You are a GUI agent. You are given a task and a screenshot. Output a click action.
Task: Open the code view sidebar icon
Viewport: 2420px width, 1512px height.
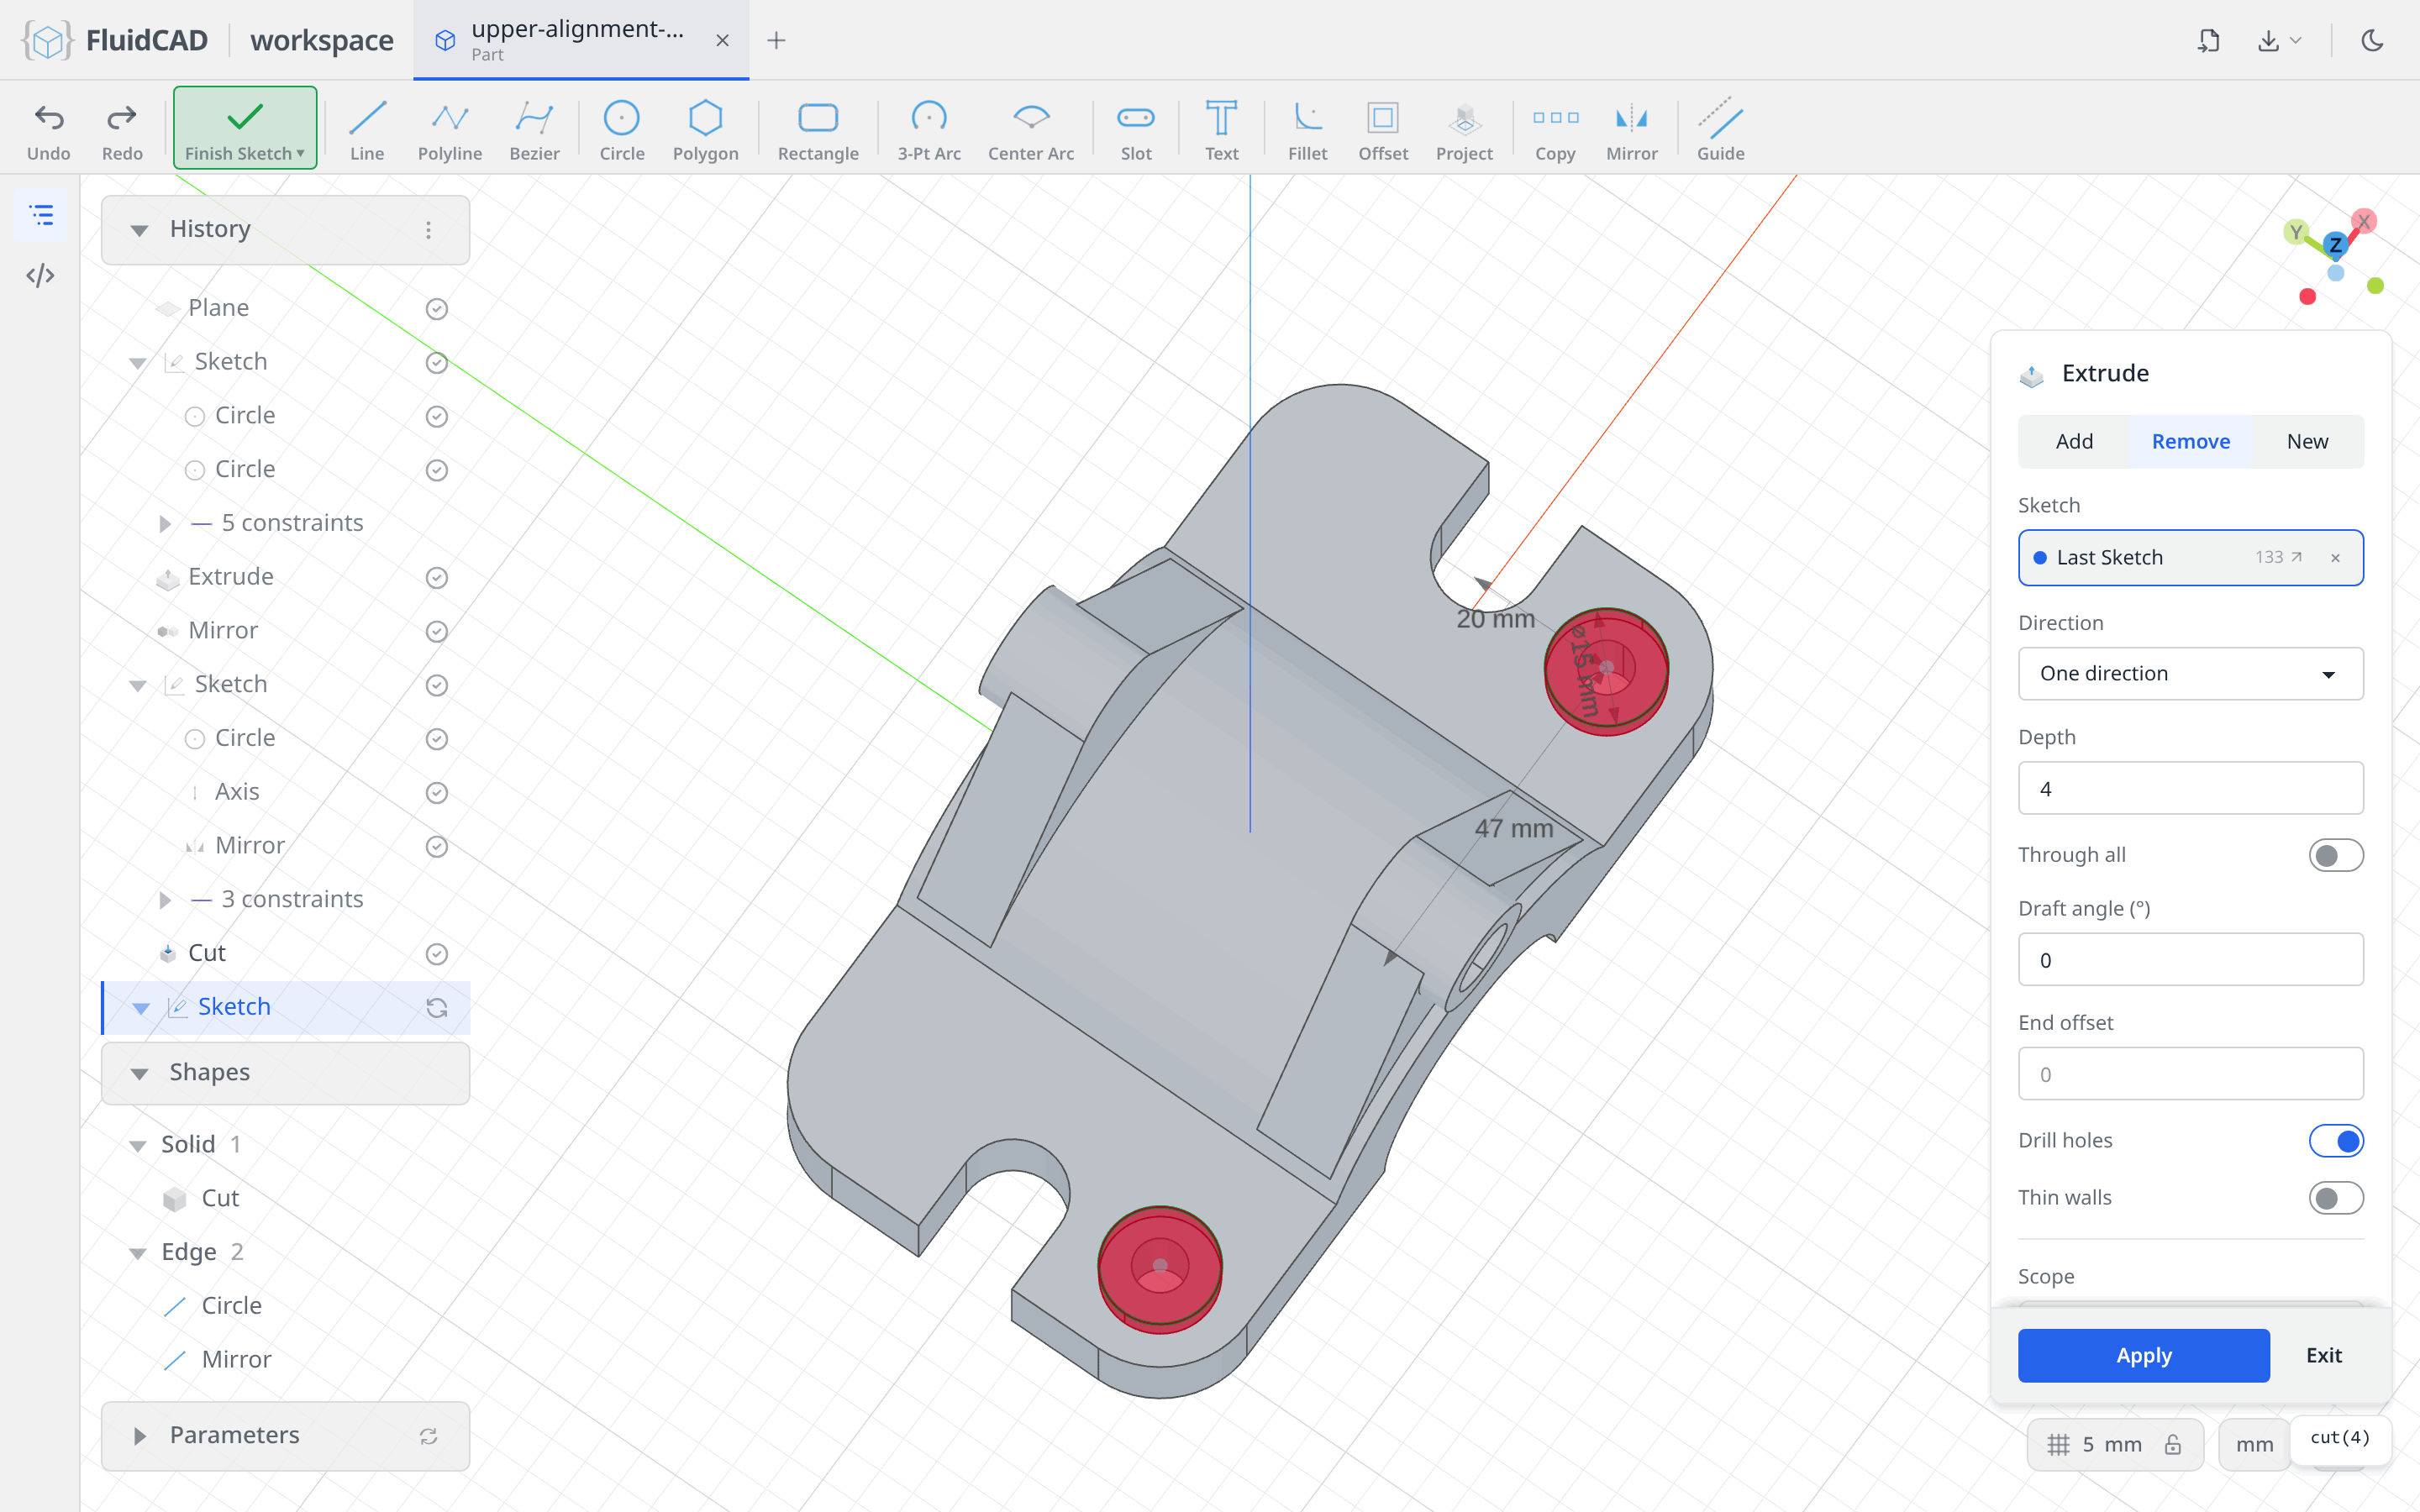(40, 275)
